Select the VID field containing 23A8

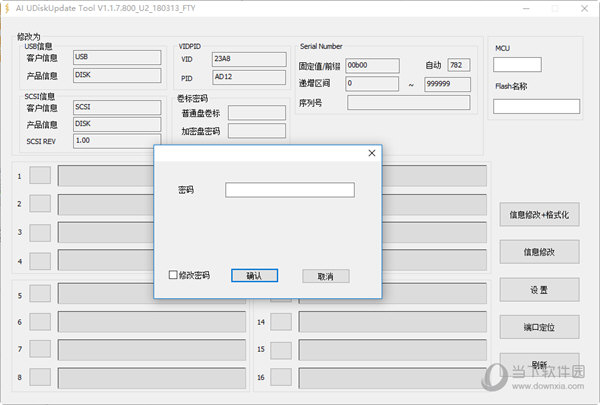(x=240, y=59)
